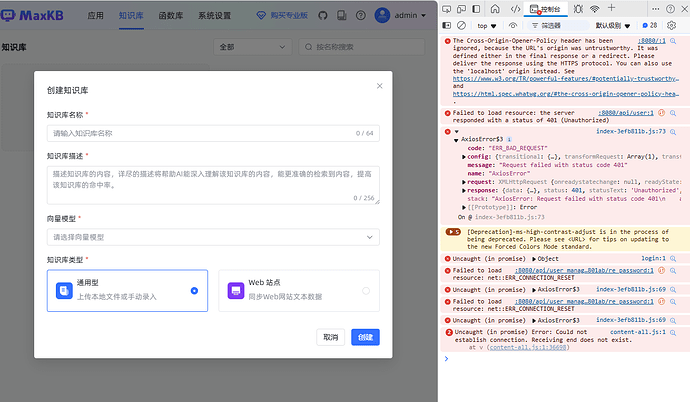This screenshot has height=402, width=690.
Task: Open the login:1 source link
Action: pyautogui.click(x=653, y=259)
